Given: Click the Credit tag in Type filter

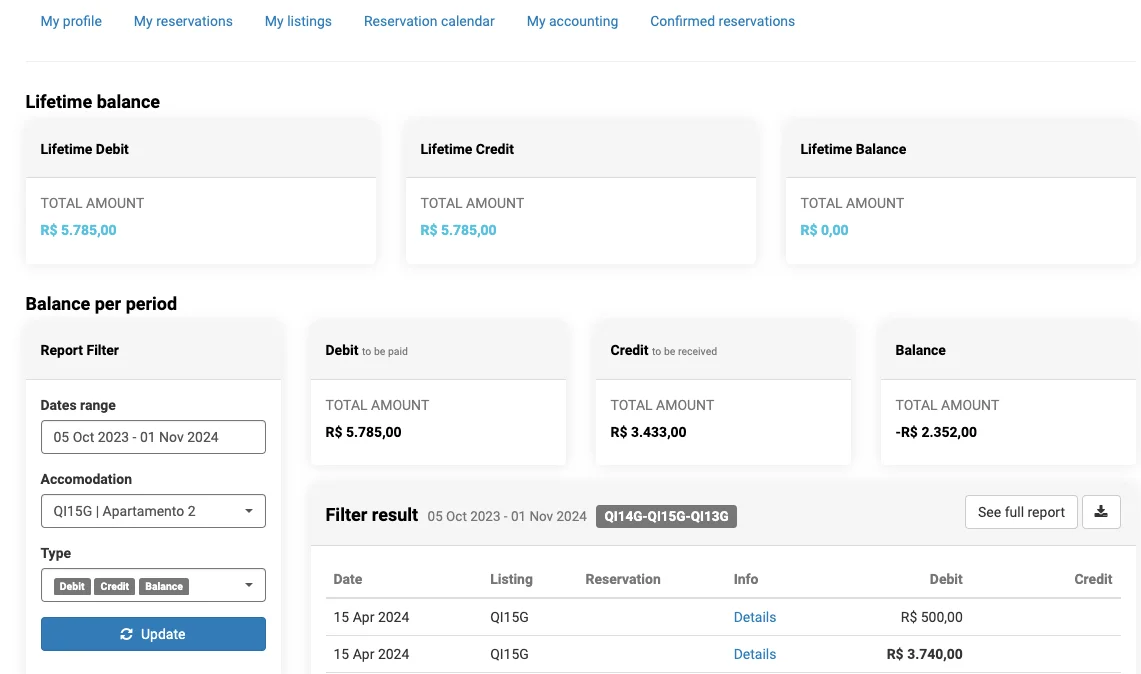Looking at the screenshot, I should pos(115,586).
